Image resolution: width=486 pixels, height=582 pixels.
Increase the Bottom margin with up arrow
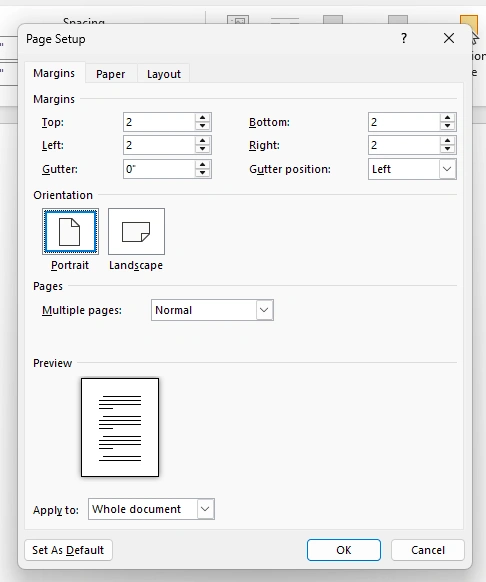click(447, 118)
